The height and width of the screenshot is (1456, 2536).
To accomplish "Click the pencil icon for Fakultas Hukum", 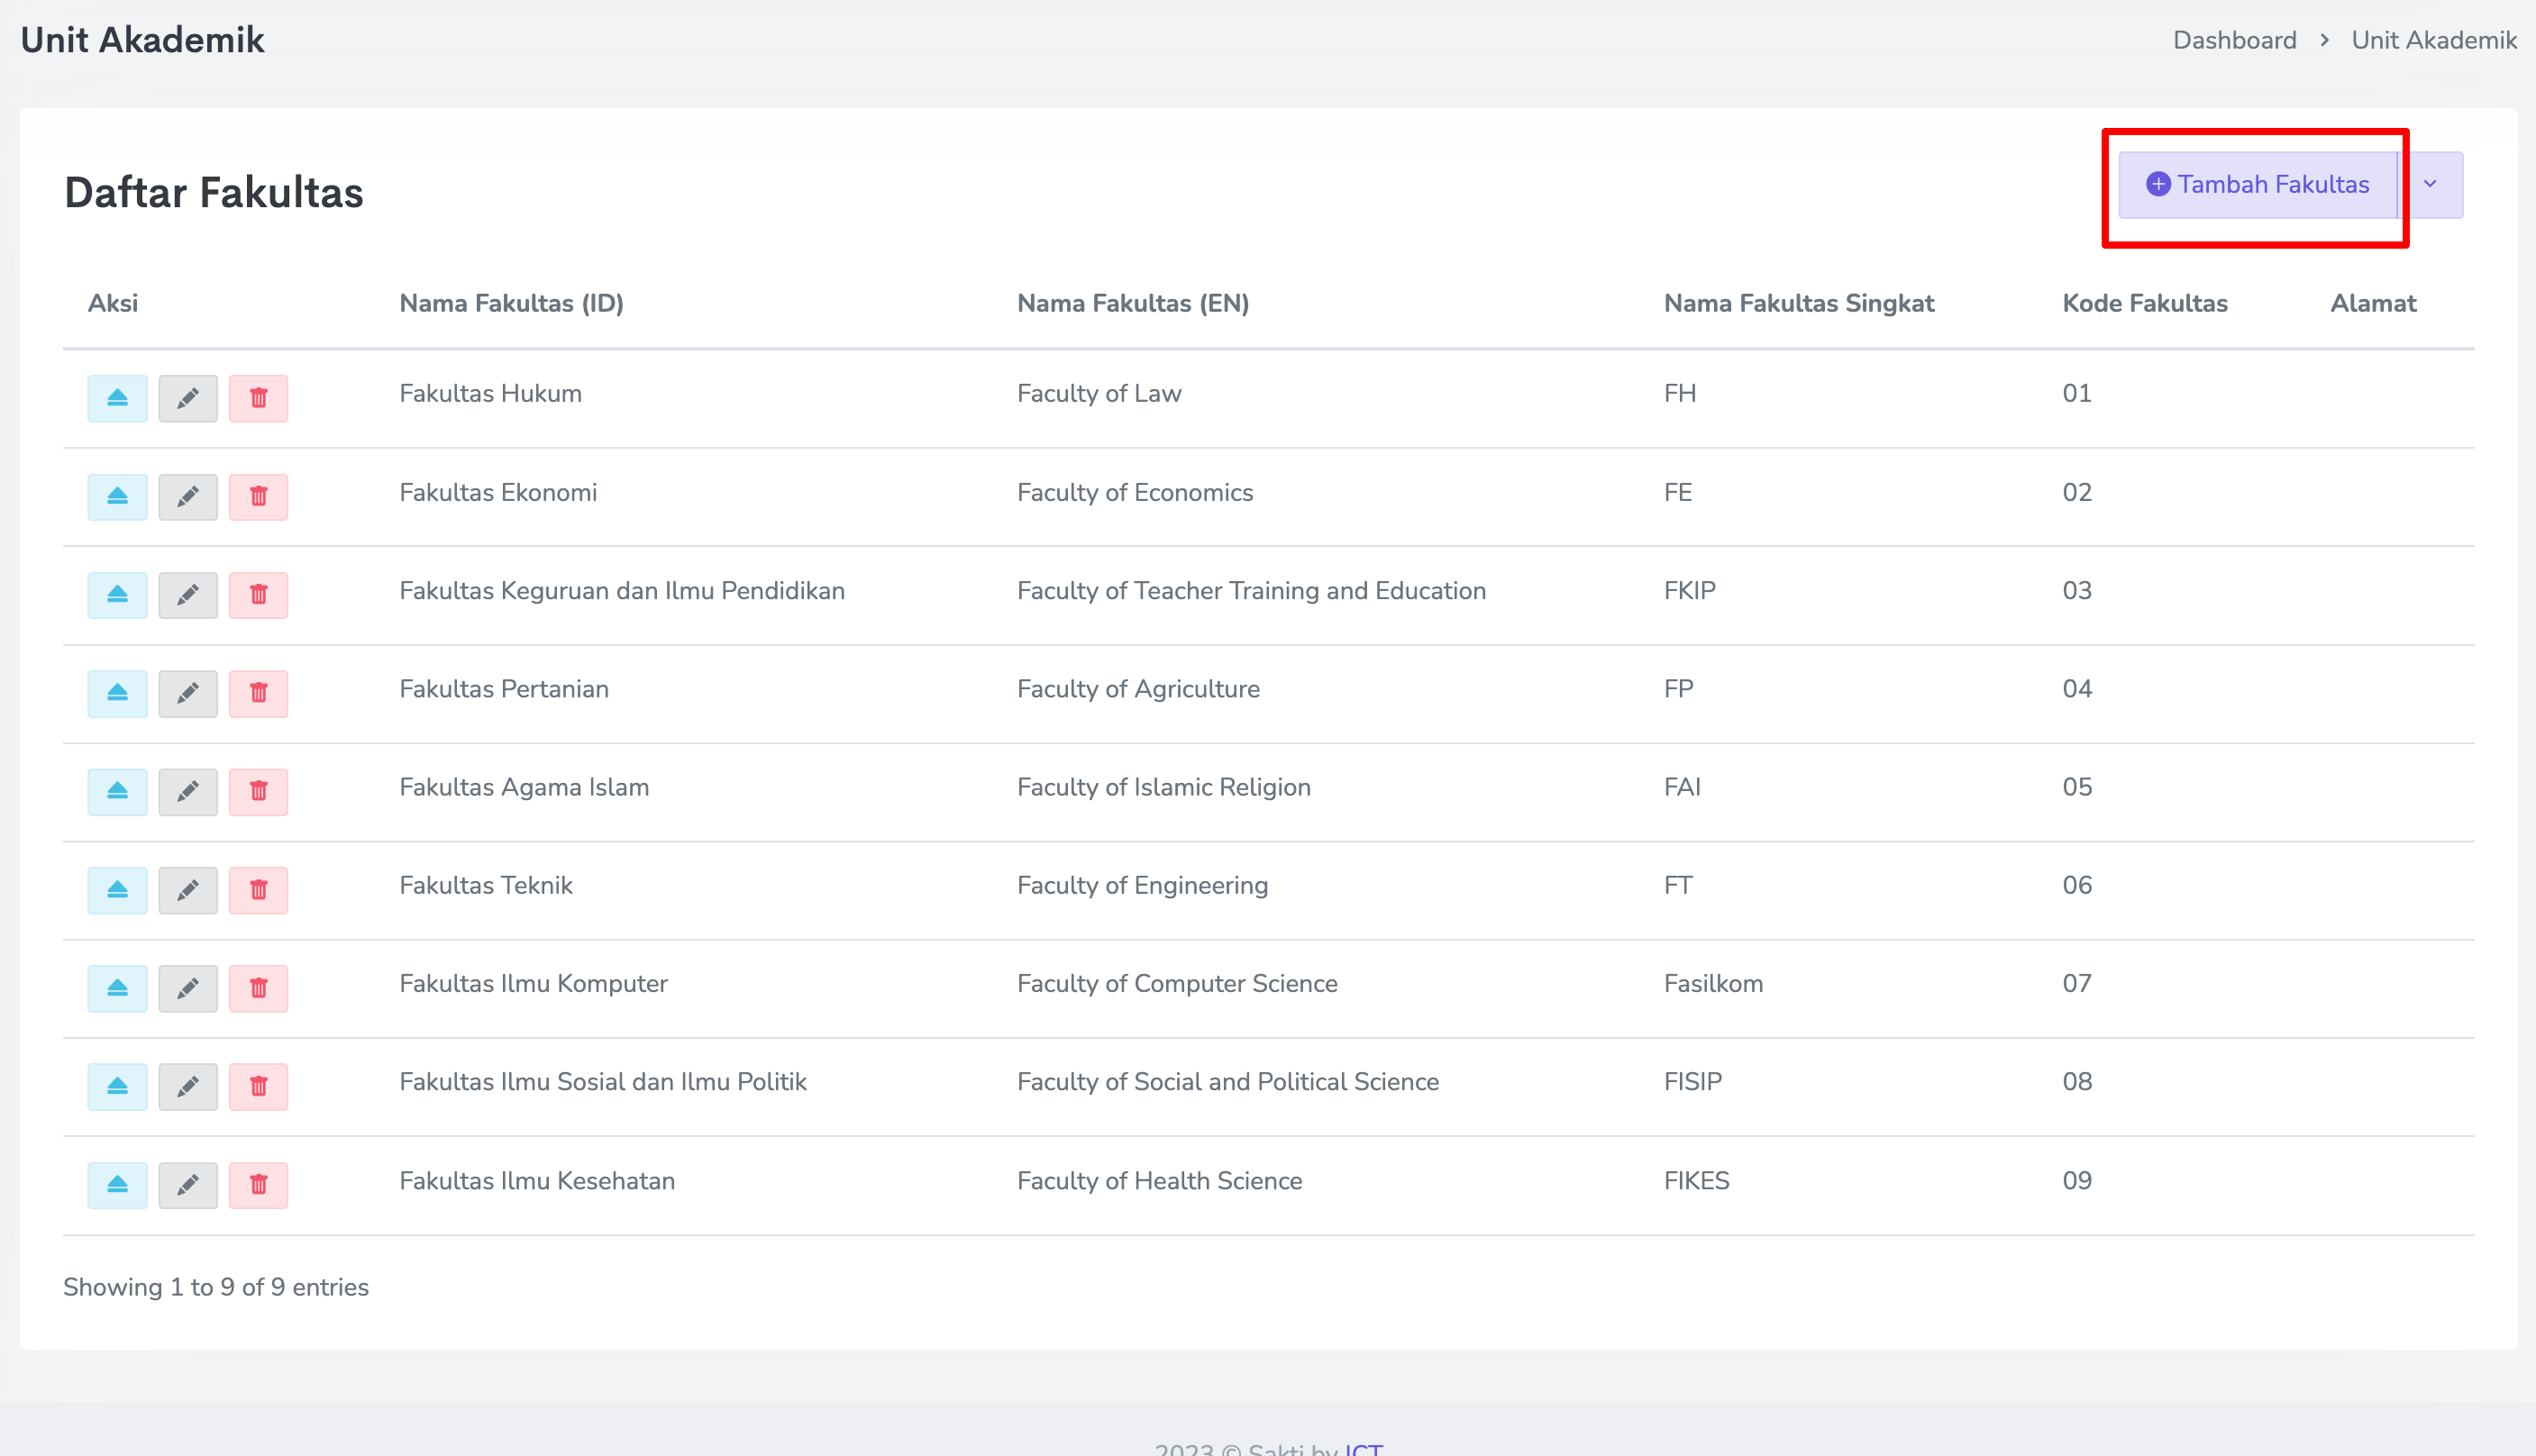I will 188,398.
